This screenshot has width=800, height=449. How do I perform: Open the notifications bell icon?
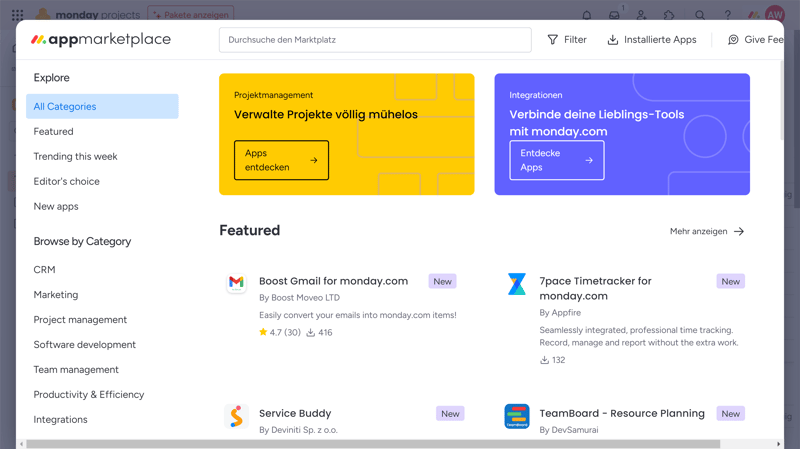tap(586, 15)
